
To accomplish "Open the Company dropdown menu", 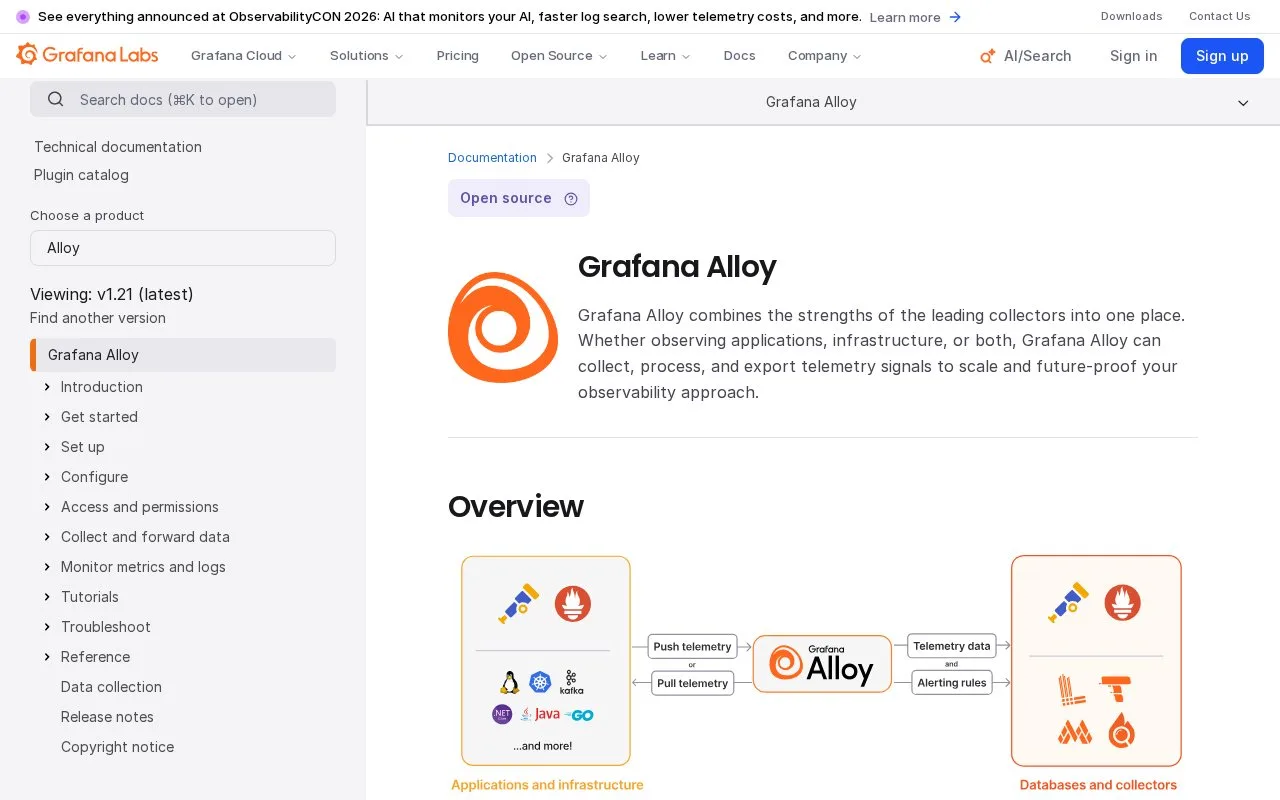I will (x=825, y=56).
